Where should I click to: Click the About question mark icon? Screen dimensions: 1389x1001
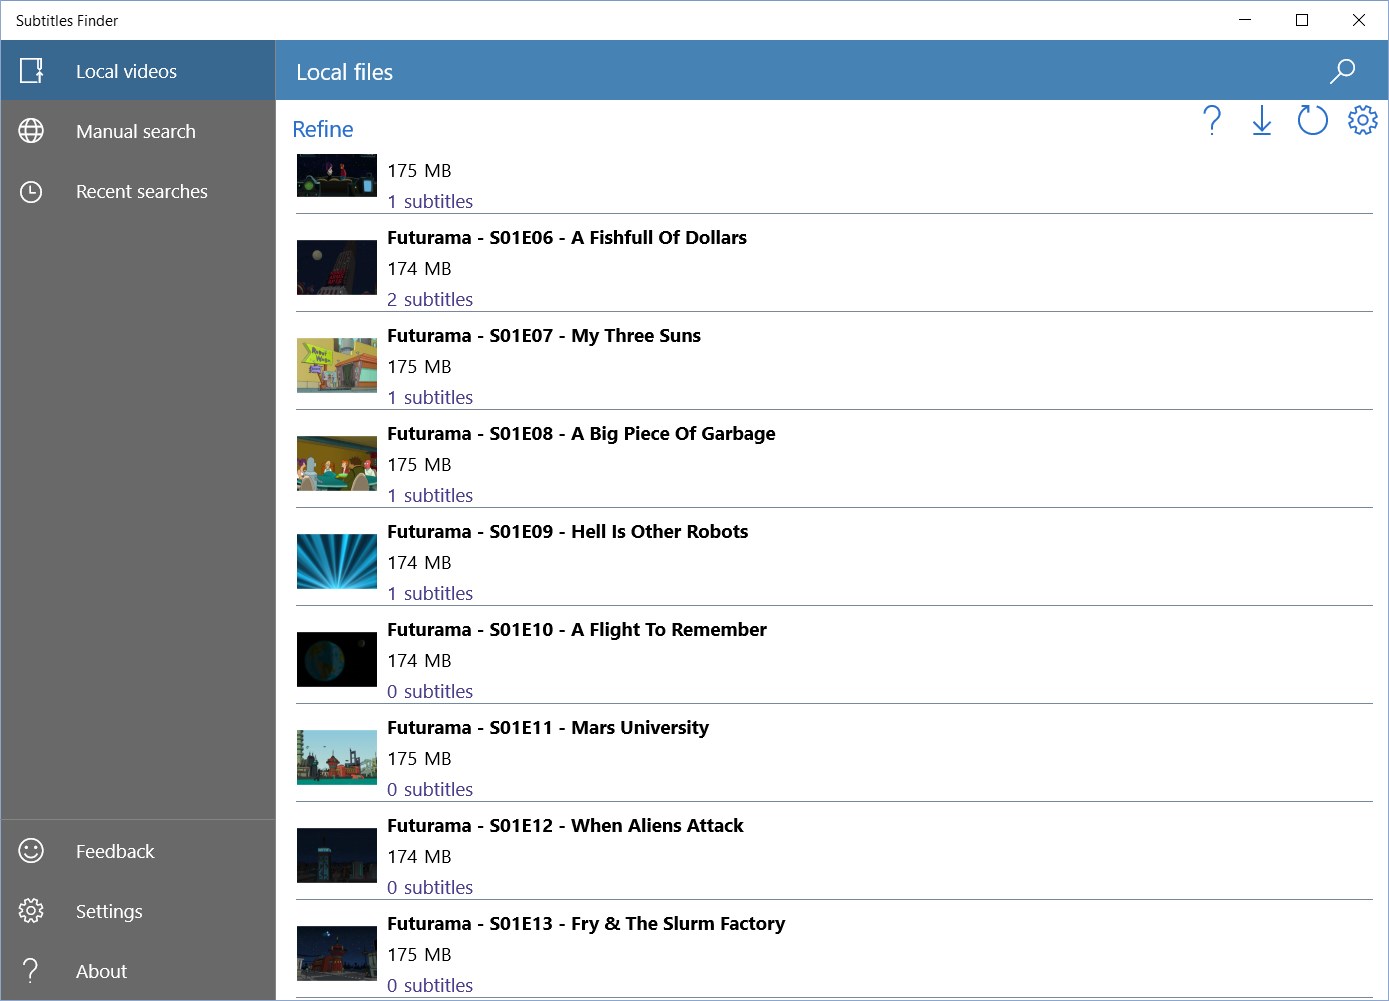coord(31,971)
